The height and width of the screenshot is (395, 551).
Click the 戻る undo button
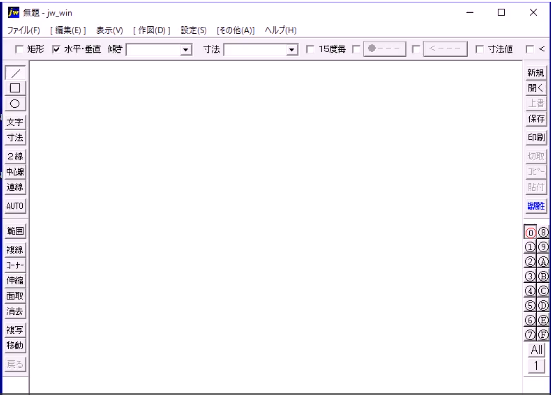(x=15, y=364)
